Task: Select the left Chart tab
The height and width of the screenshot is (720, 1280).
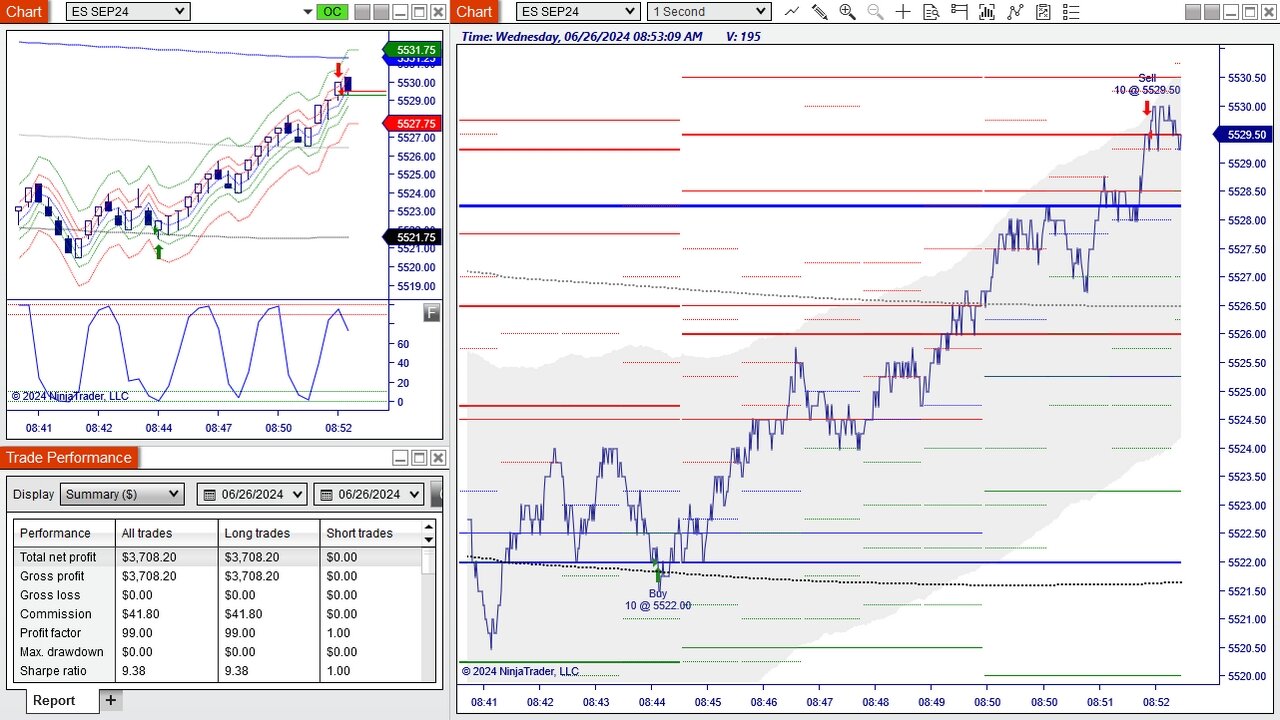Action: 24,12
